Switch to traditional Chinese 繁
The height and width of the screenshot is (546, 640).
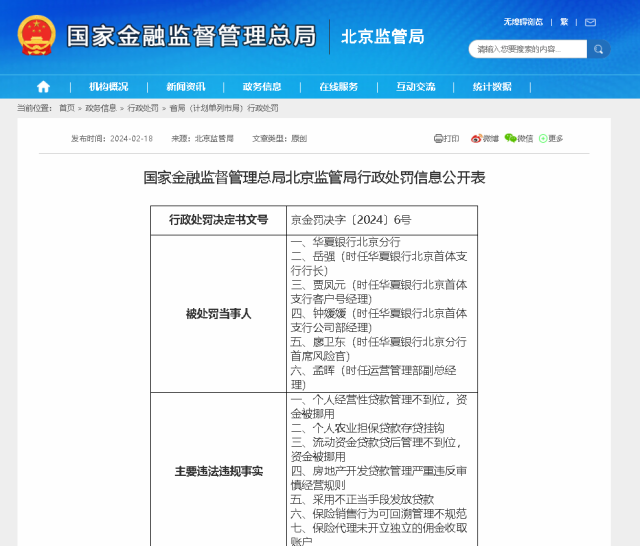pyautogui.click(x=564, y=22)
